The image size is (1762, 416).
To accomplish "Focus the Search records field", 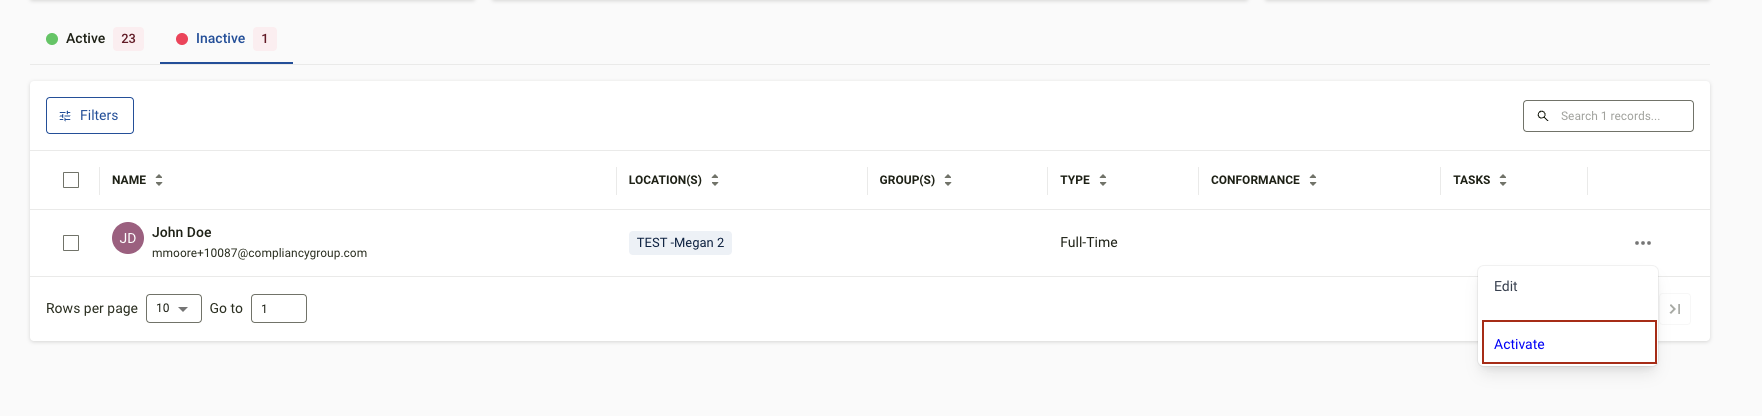I will tap(1608, 116).
